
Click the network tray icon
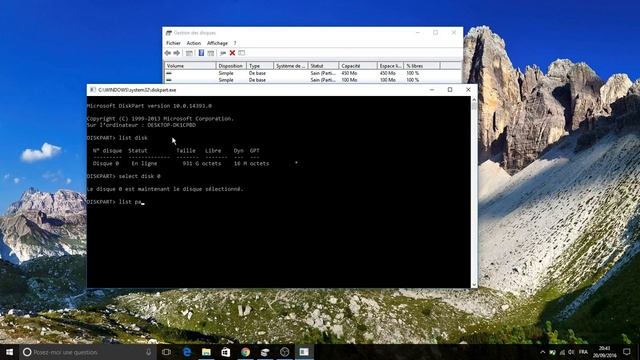pyautogui.click(x=562, y=352)
